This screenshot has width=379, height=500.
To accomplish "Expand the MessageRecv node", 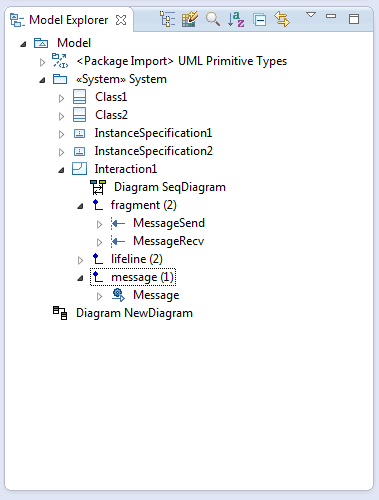I will point(99,242).
